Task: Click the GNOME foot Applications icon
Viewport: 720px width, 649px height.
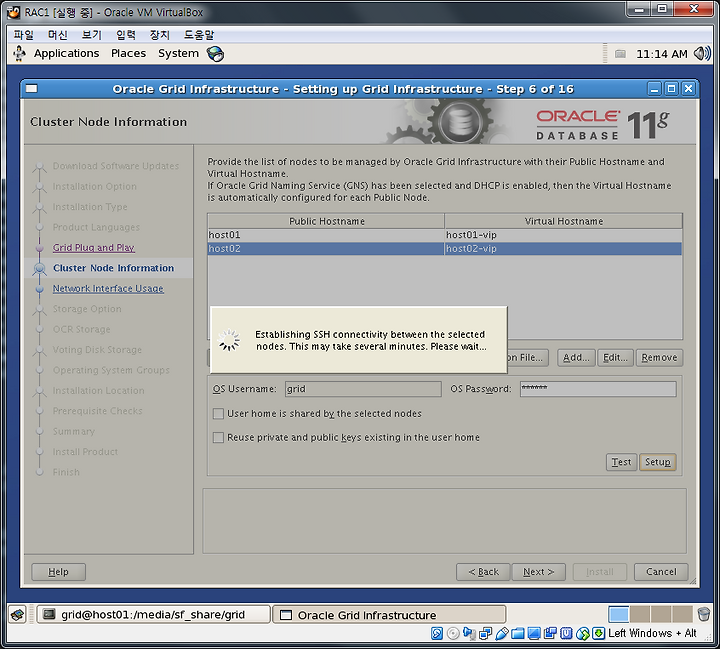Action: tap(19, 54)
